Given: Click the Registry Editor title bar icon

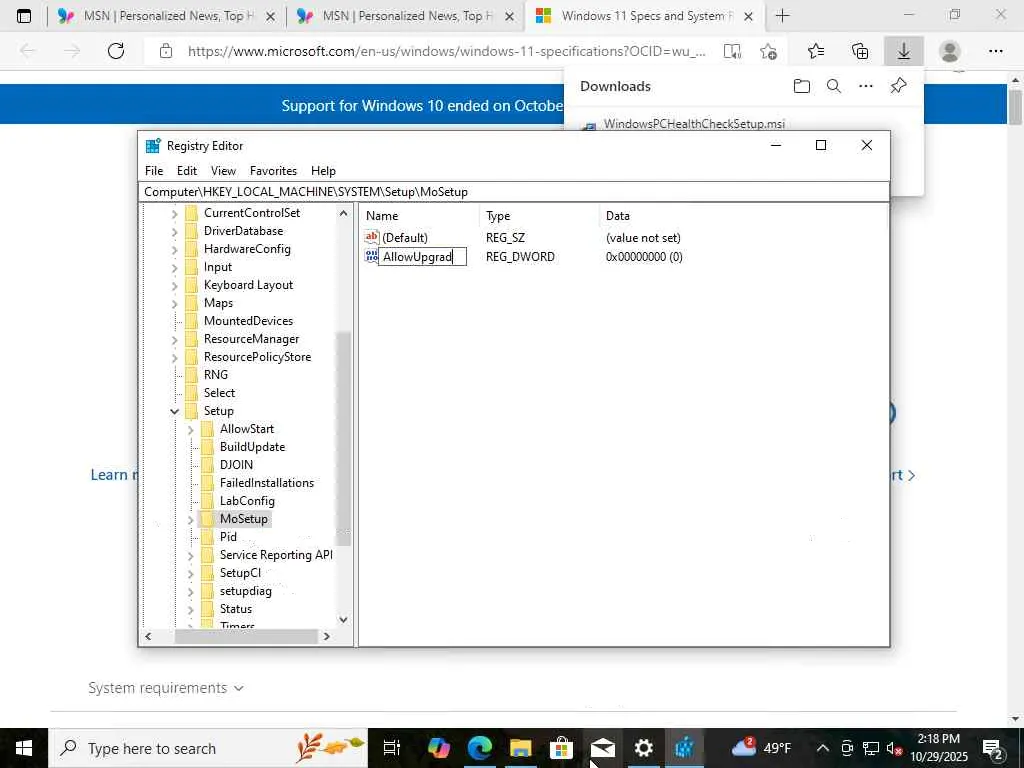Looking at the screenshot, I should point(153,146).
